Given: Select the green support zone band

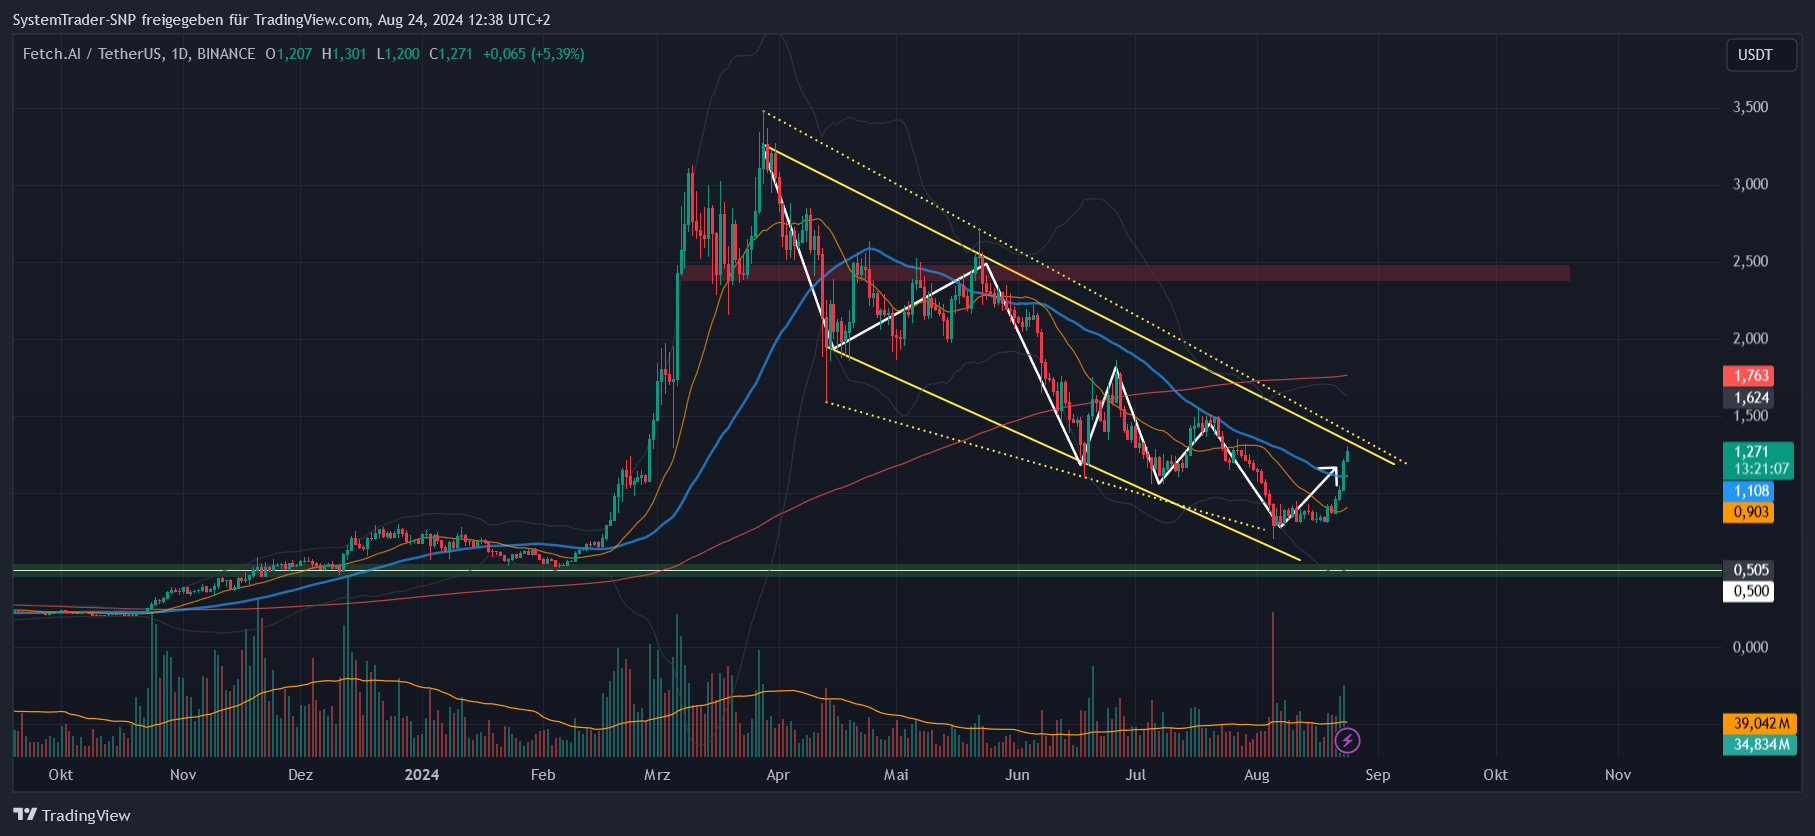Looking at the screenshot, I should [x=868, y=571].
